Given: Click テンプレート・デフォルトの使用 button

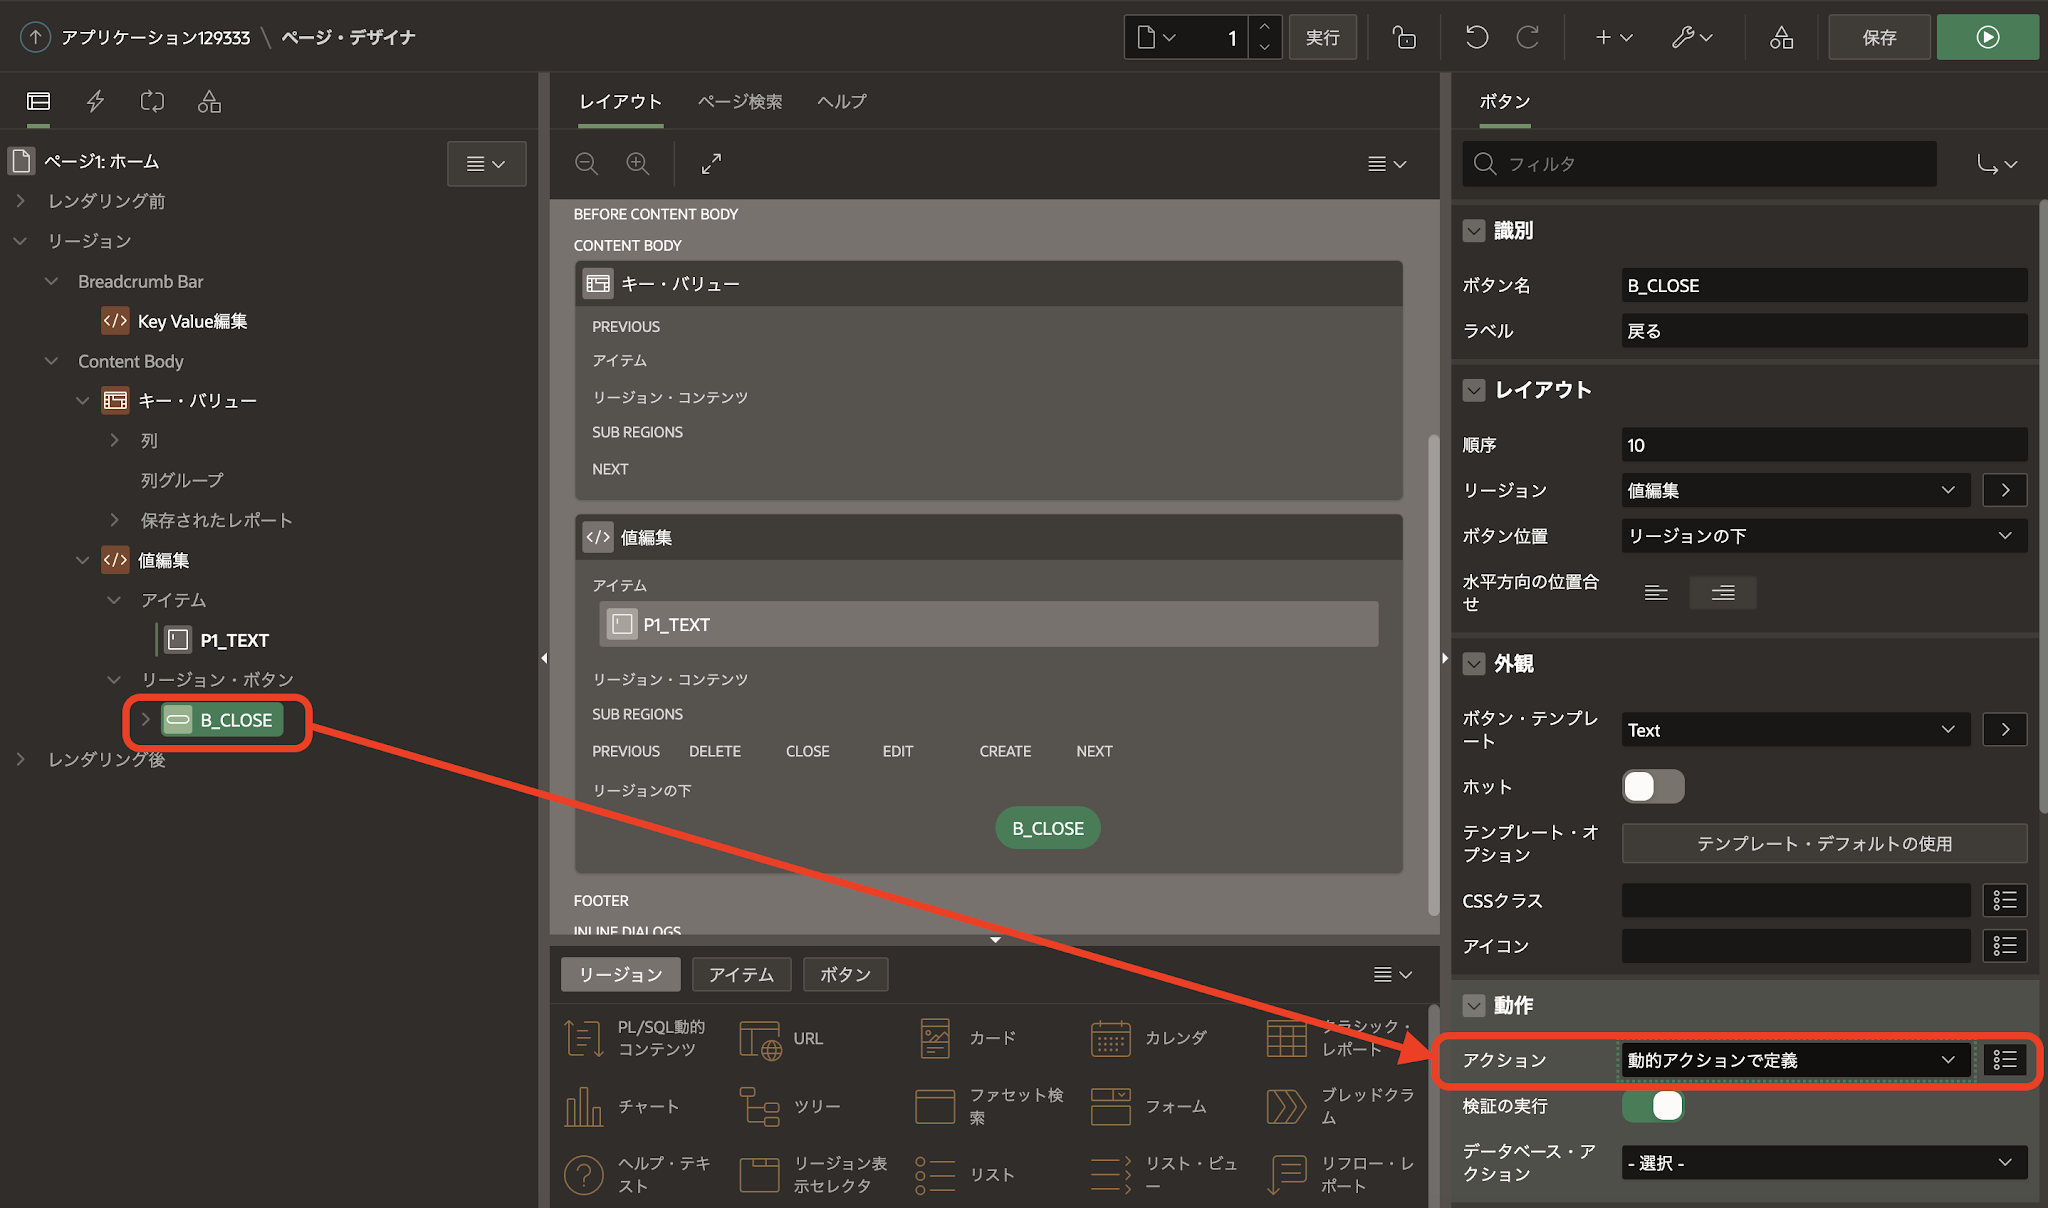Looking at the screenshot, I should (x=1824, y=843).
